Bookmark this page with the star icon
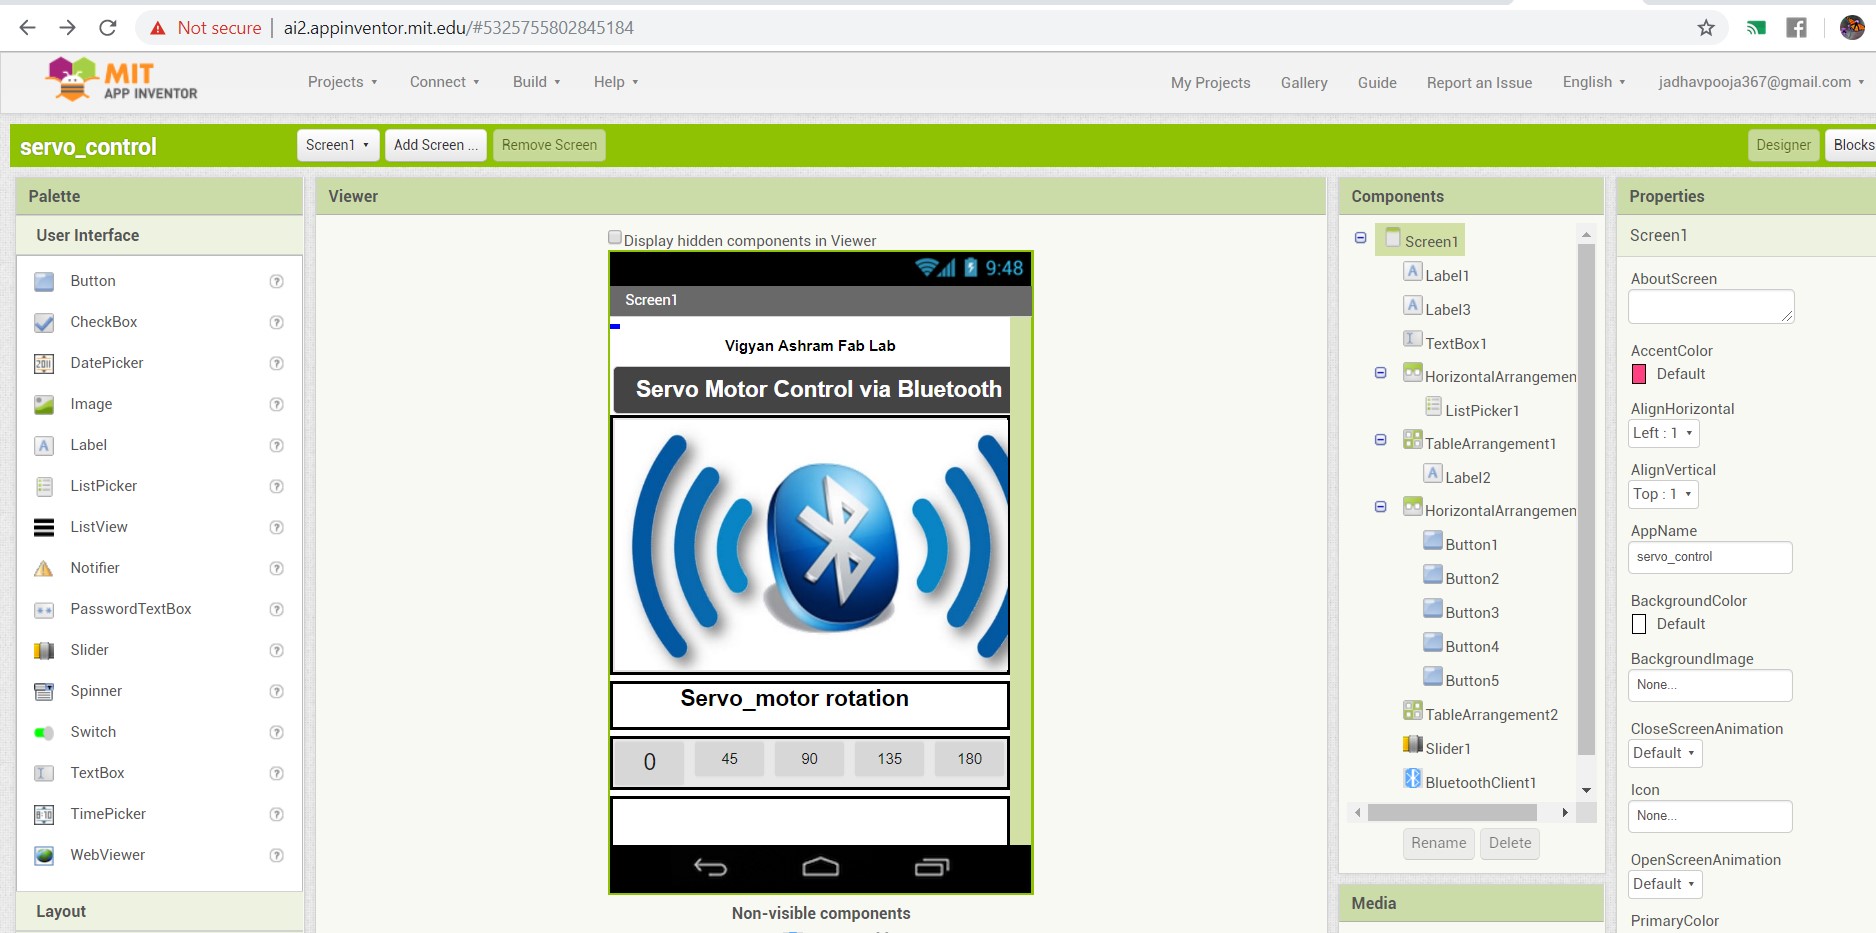 [1706, 28]
